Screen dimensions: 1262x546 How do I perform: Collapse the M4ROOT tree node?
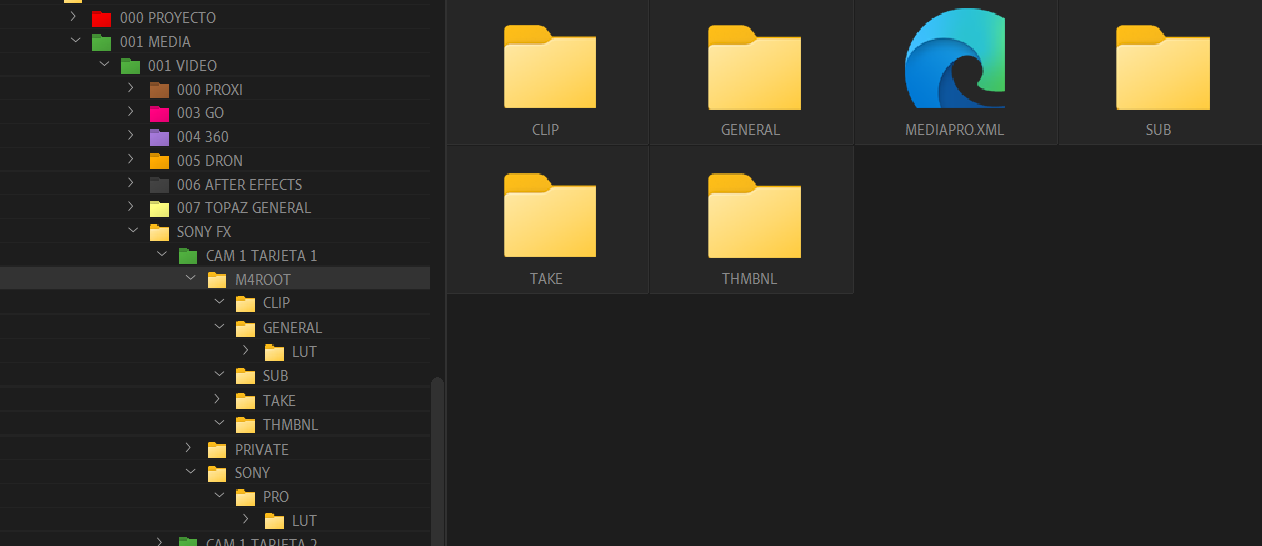click(x=189, y=279)
